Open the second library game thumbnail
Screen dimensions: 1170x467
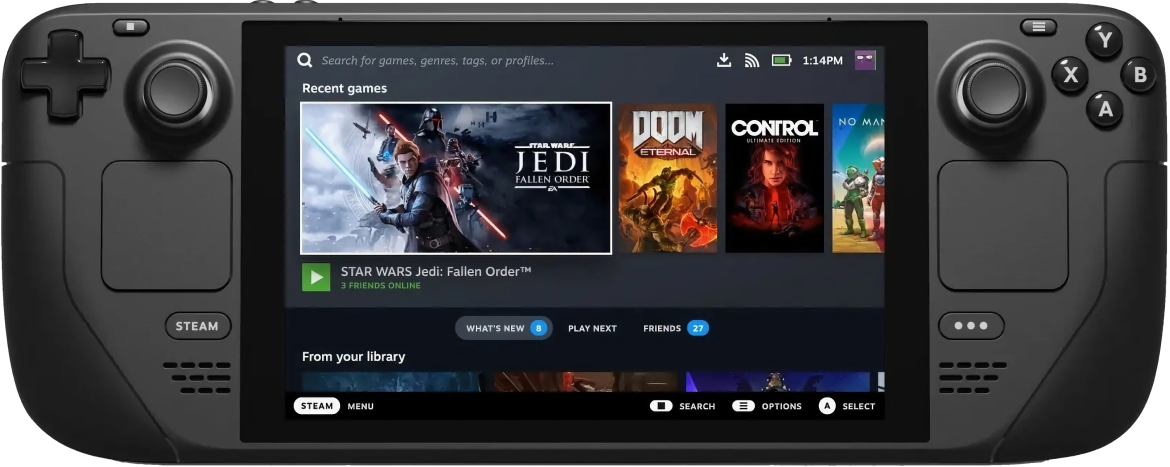pos(586,382)
